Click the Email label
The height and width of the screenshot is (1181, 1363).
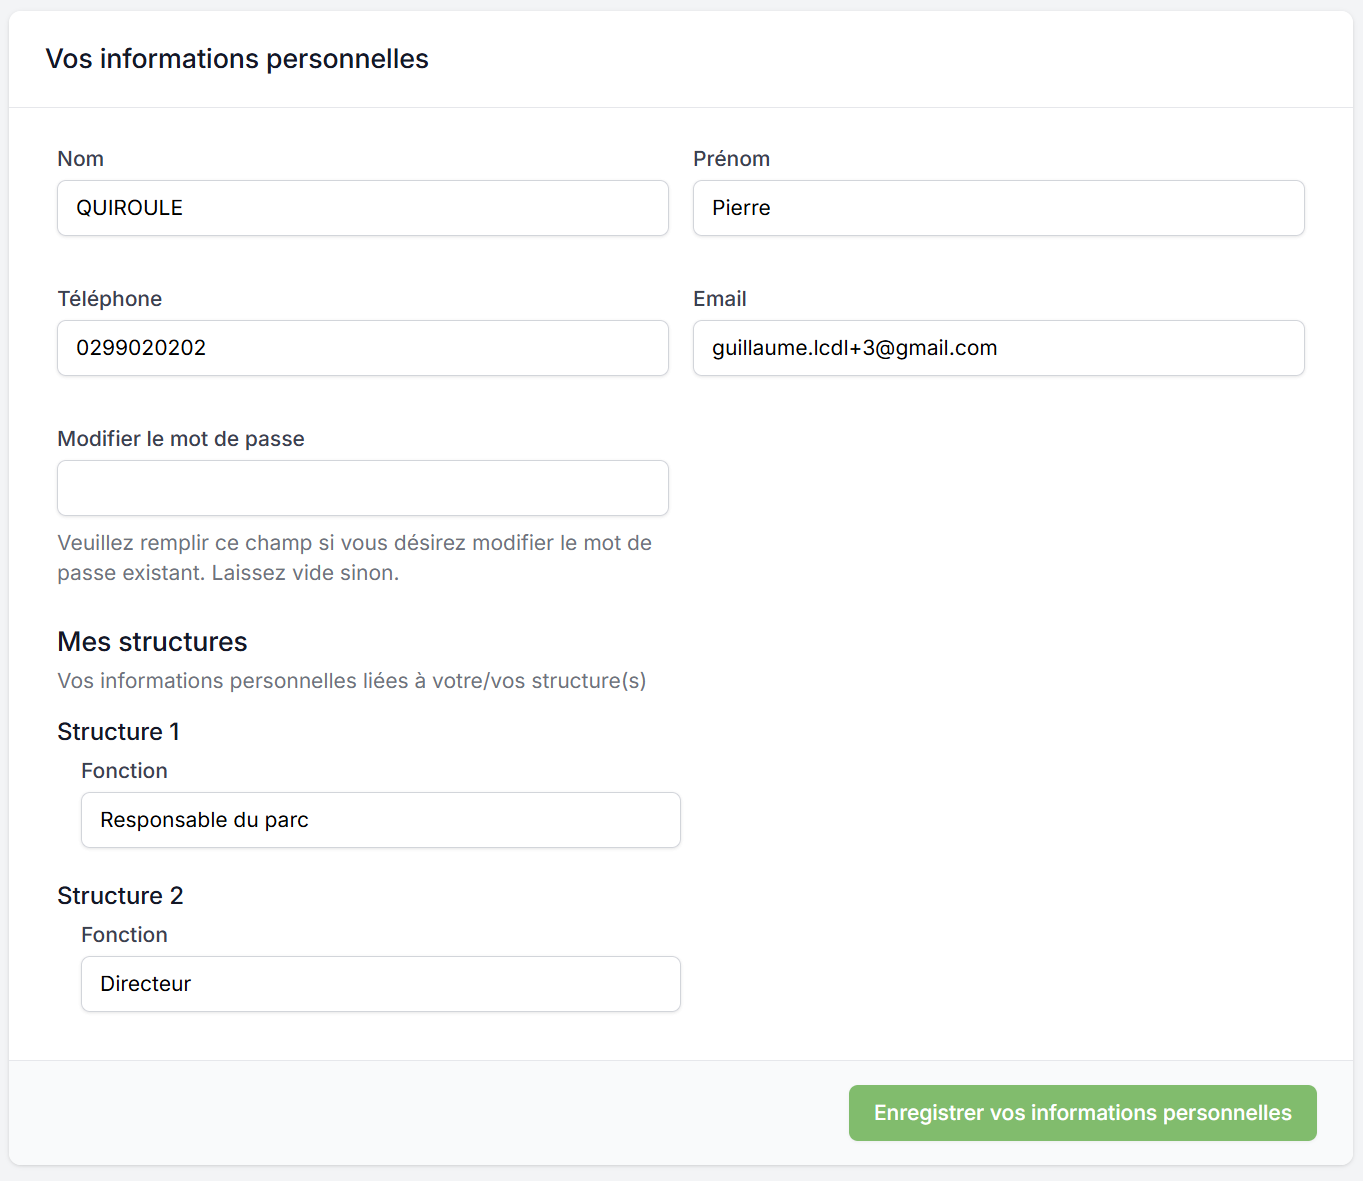click(x=719, y=299)
